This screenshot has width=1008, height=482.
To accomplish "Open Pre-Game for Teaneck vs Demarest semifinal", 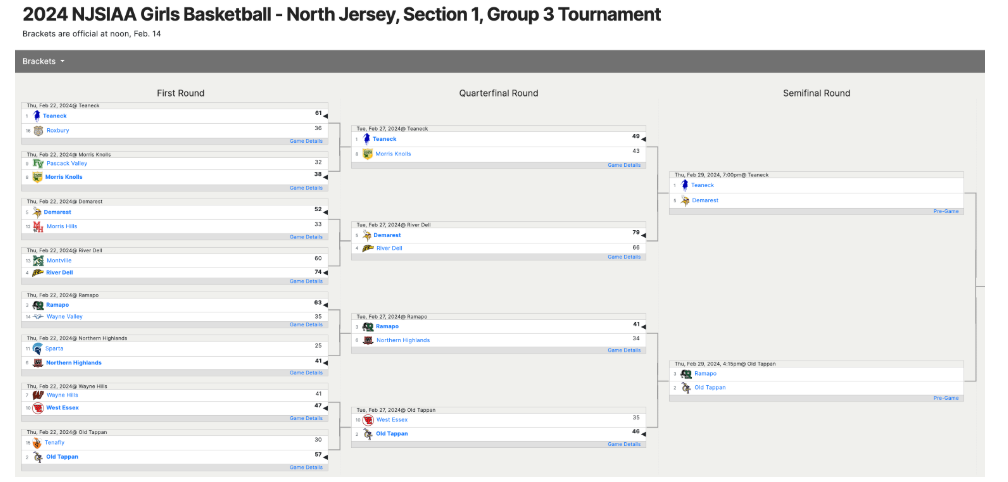I will click(946, 212).
